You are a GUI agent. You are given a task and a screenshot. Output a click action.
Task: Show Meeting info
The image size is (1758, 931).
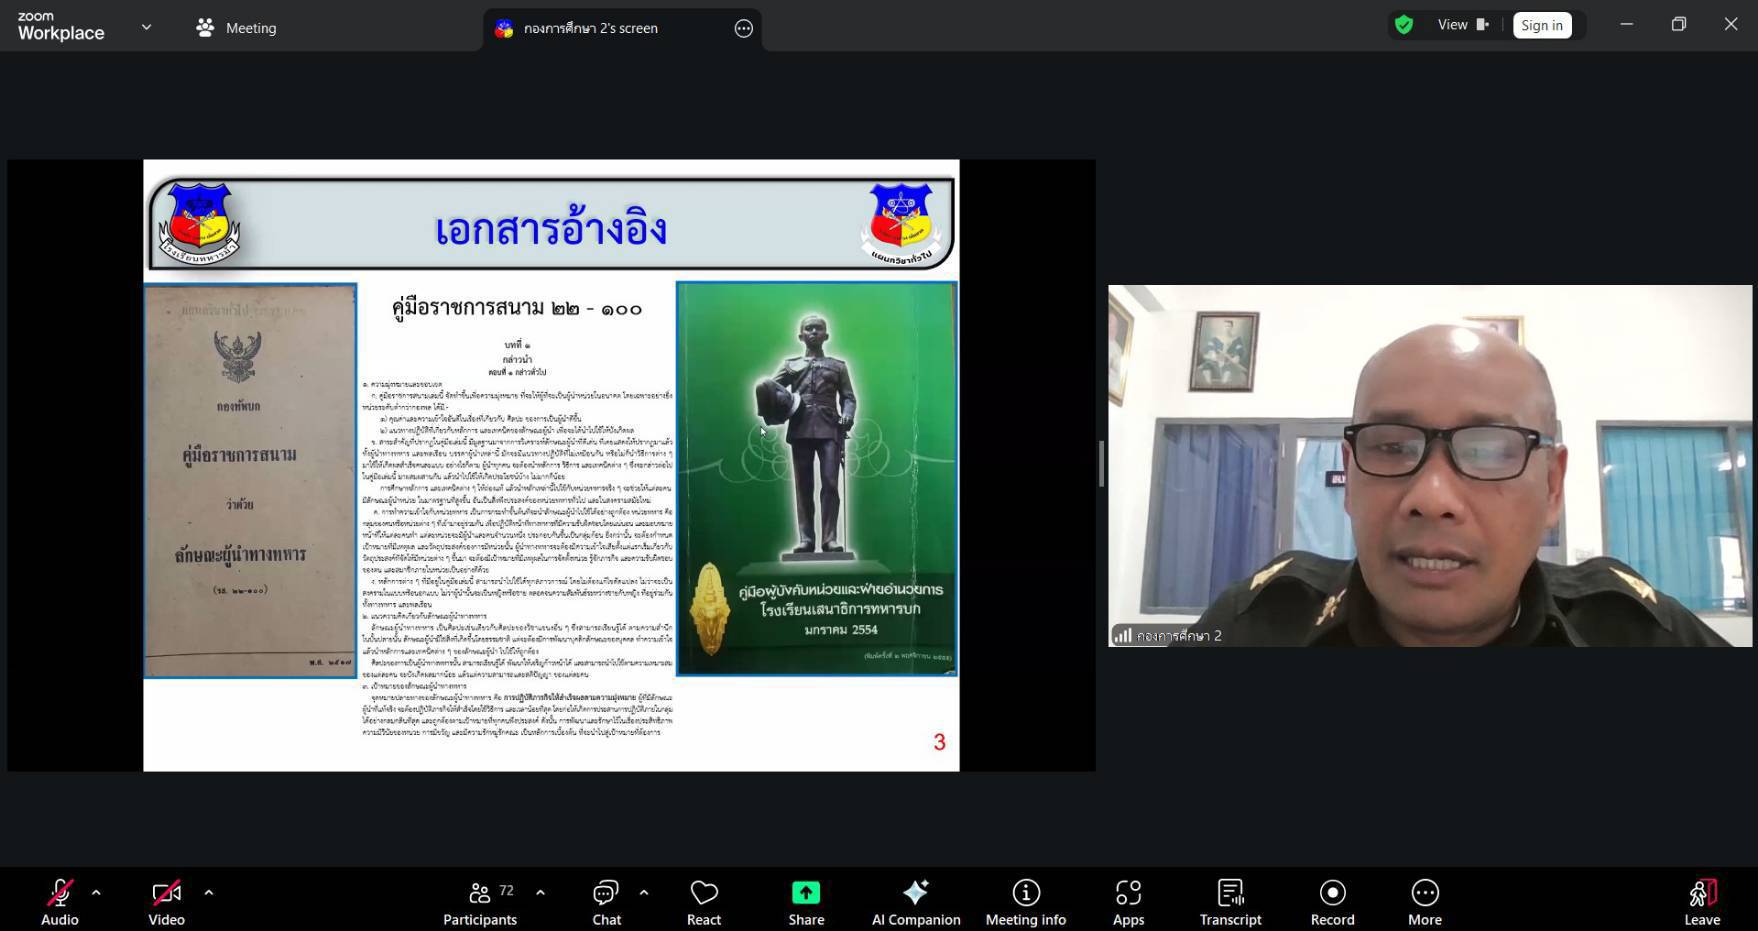click(x=1025, y=901)
